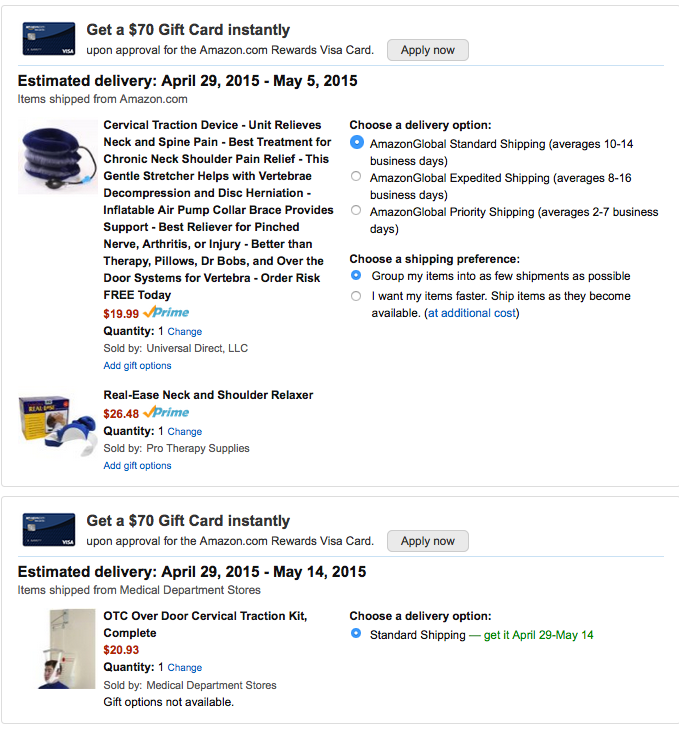Click the second Apply now button
This screenshot has height=731, width=679.
427,541
